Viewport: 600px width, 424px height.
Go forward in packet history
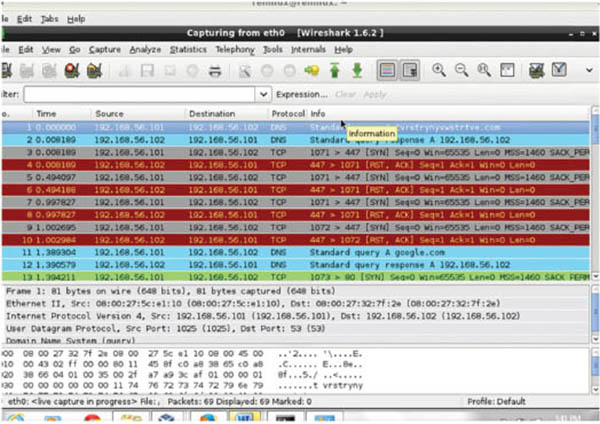290,71
